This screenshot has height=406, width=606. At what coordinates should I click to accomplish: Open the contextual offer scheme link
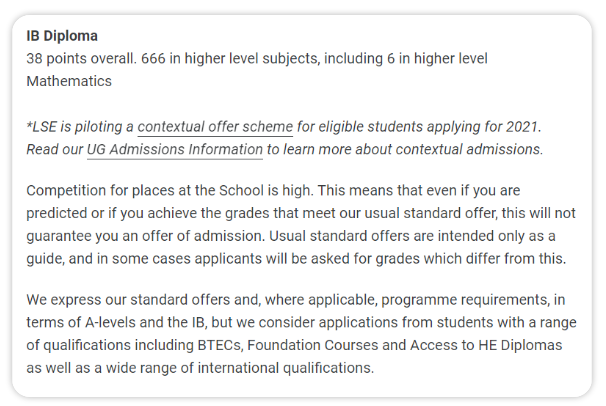click(x=215, y=127)
